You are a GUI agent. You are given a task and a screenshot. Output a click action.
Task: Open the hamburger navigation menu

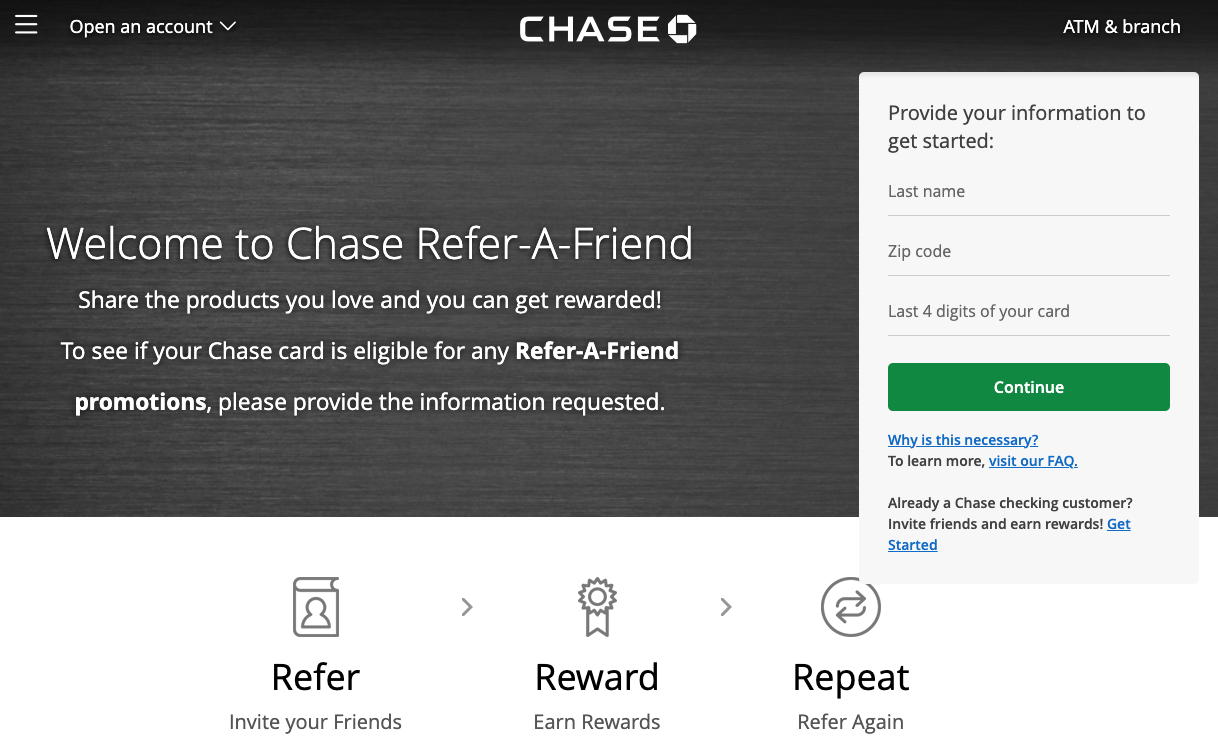point(26,26)
